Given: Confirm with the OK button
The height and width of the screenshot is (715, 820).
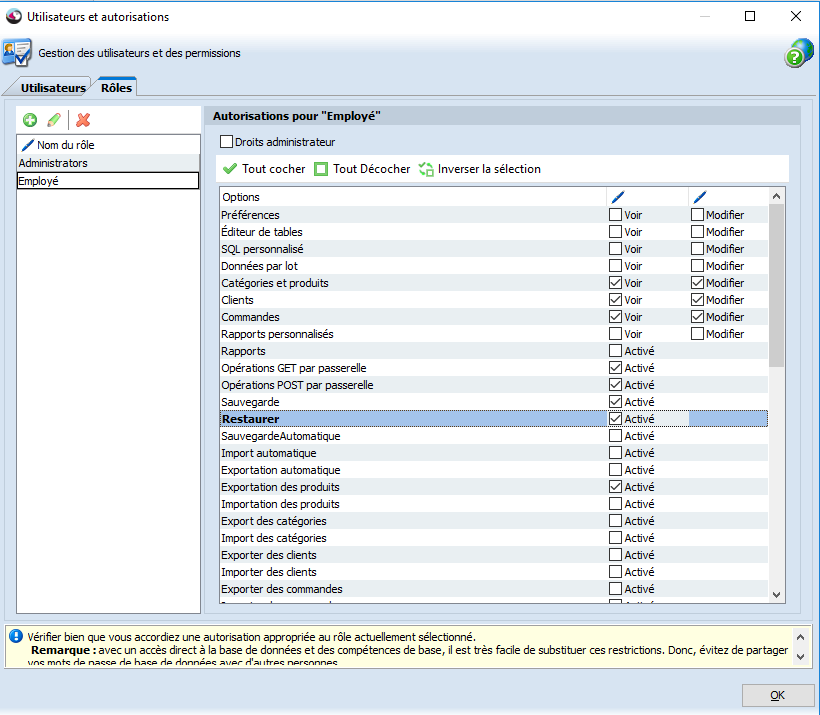Looking at the screenshot, I should [777, 695].
